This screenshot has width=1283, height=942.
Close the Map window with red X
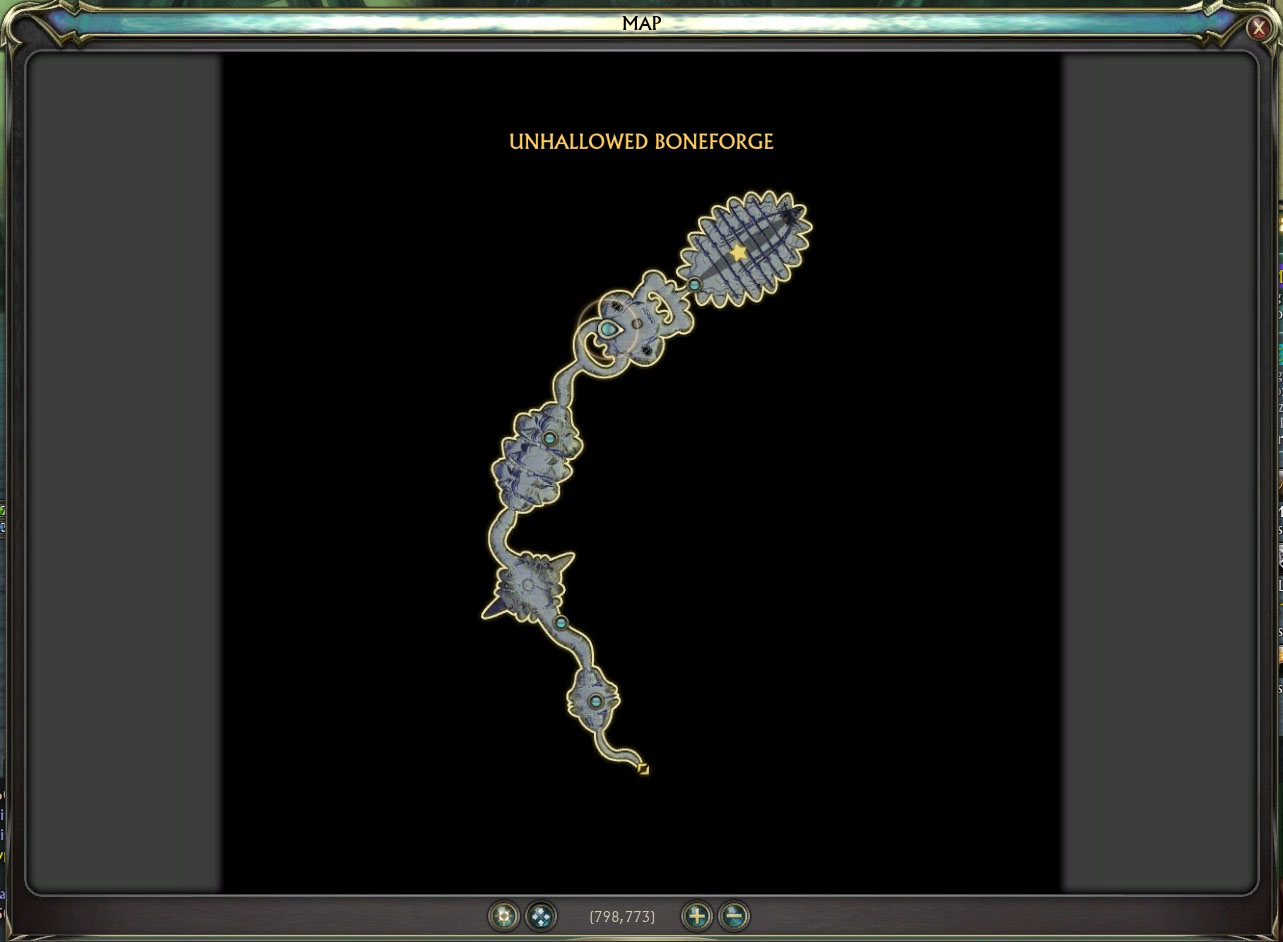click(1260, 28)
